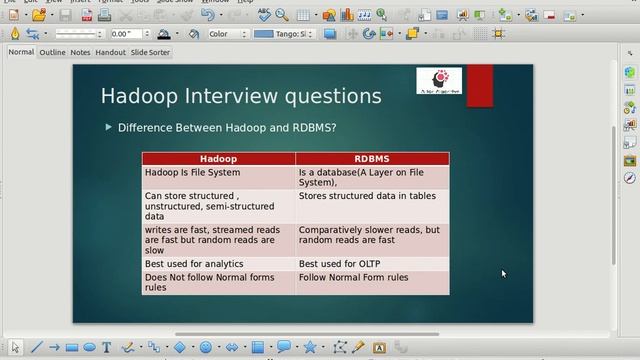Click the 'Hadoop Is File System' cell

point(218,177)
